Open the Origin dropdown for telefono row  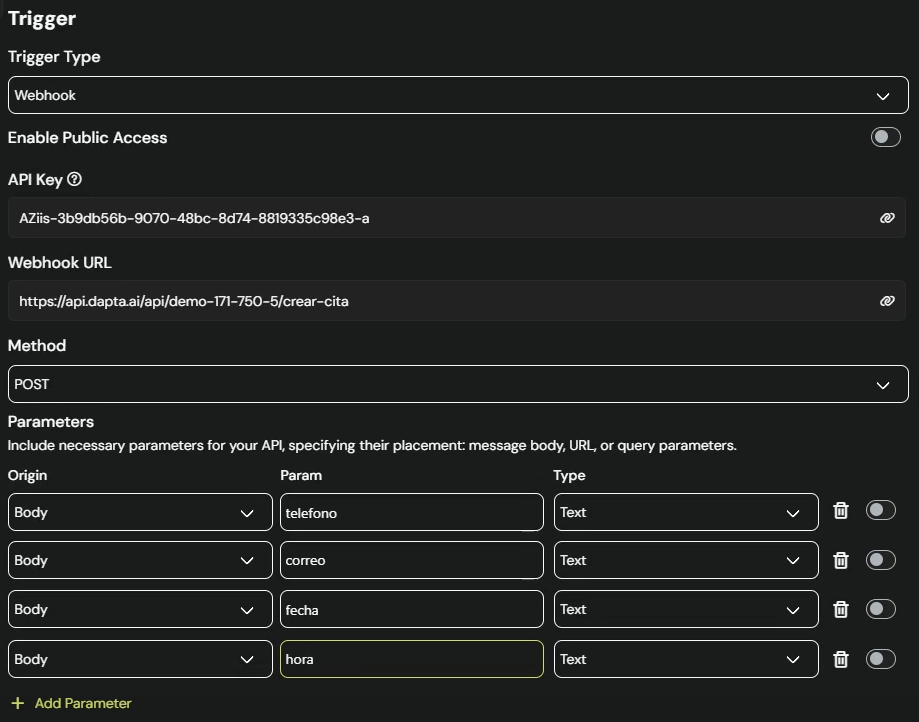click(x=140, y=512)
